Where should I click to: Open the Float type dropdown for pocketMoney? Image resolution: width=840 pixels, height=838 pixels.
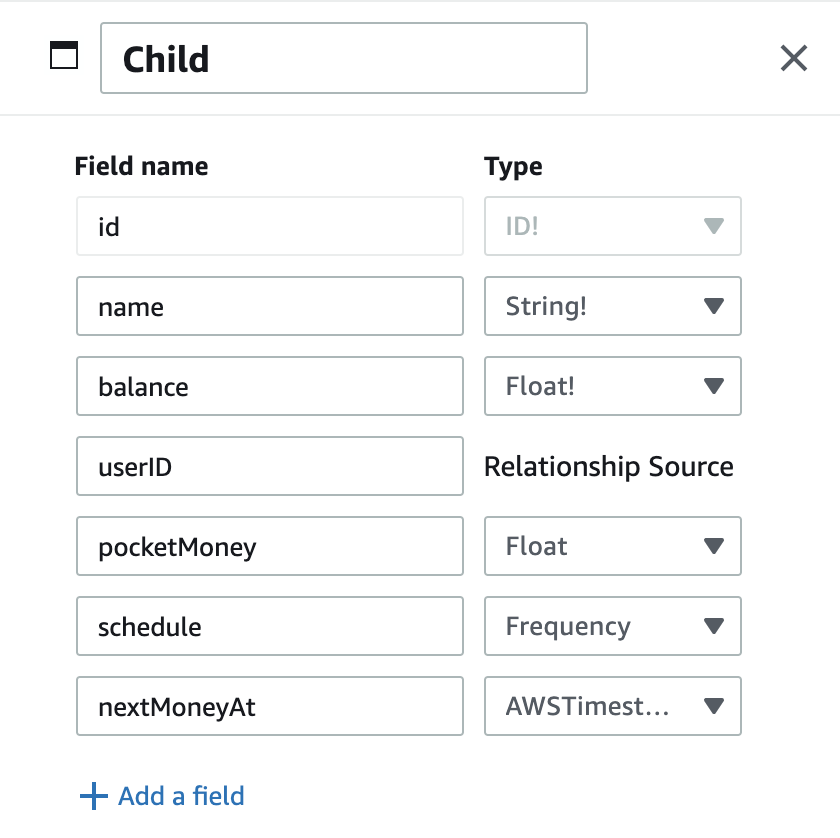[613, 546]
